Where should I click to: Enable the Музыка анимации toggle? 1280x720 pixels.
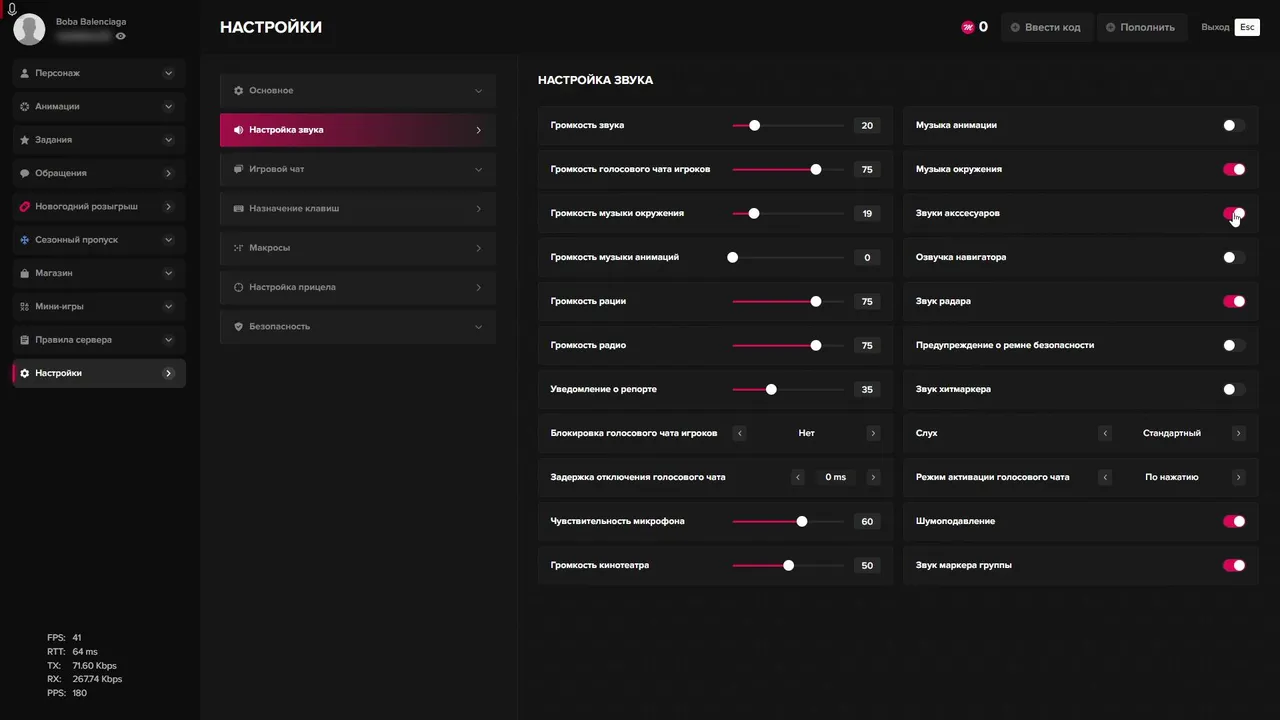(x=1234, y=126)
